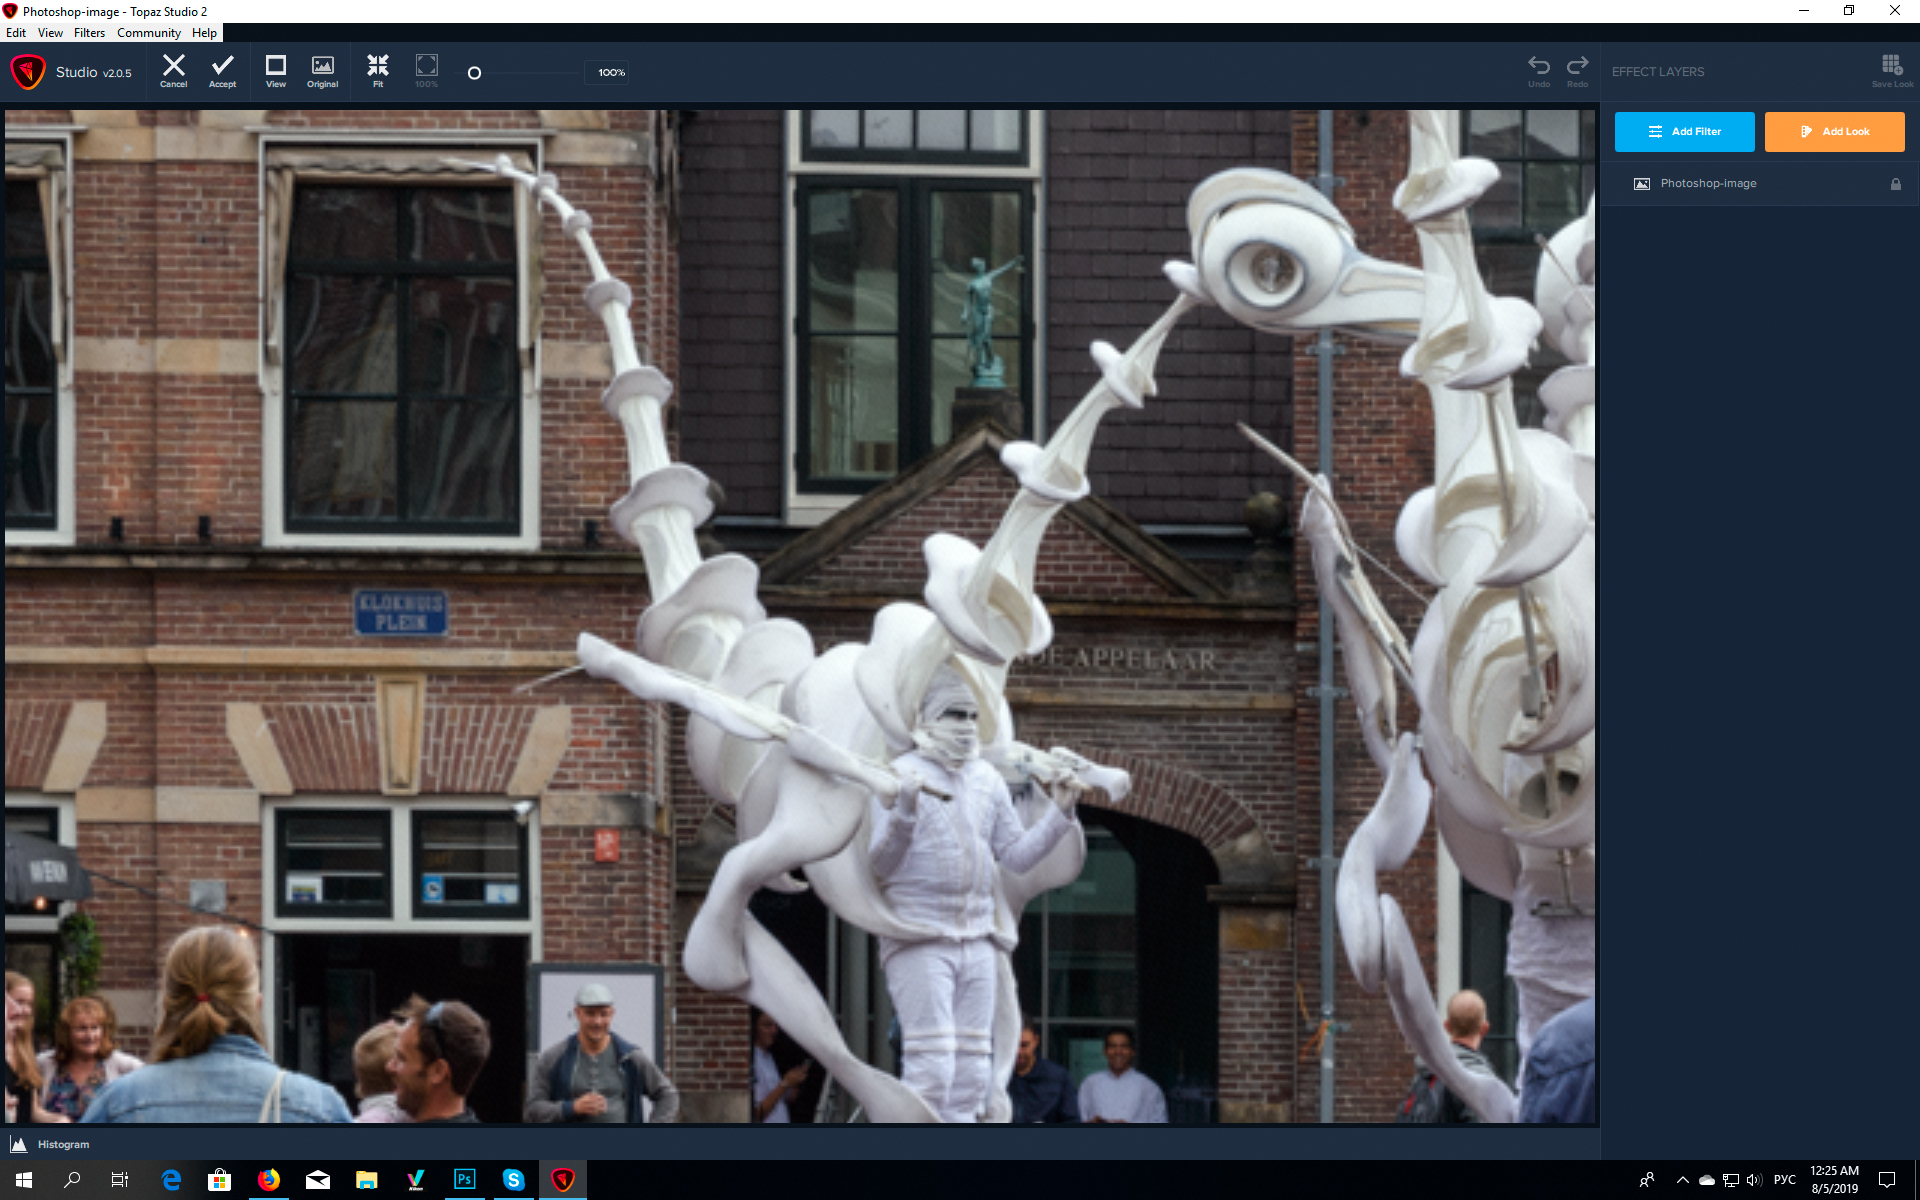Click the 100% zoom value field
The image size is (1920, 1200).
[x=610, y=73]
